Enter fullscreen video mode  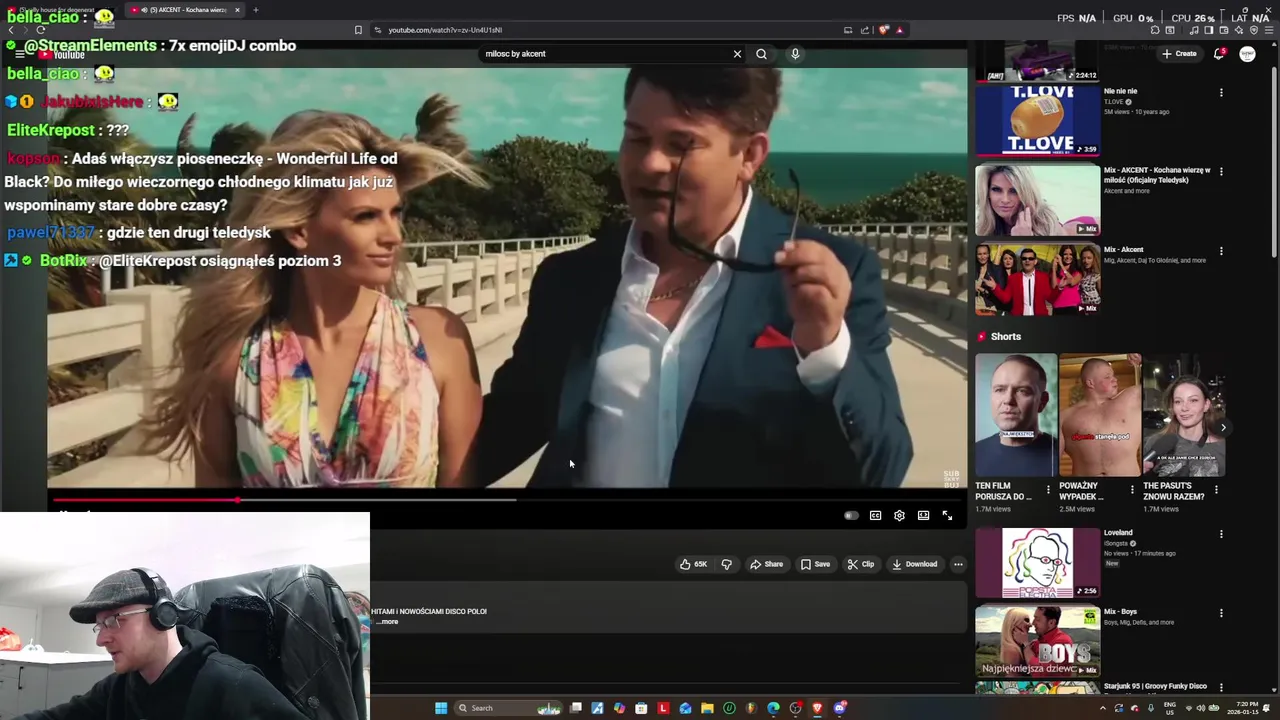click(947, 516)
